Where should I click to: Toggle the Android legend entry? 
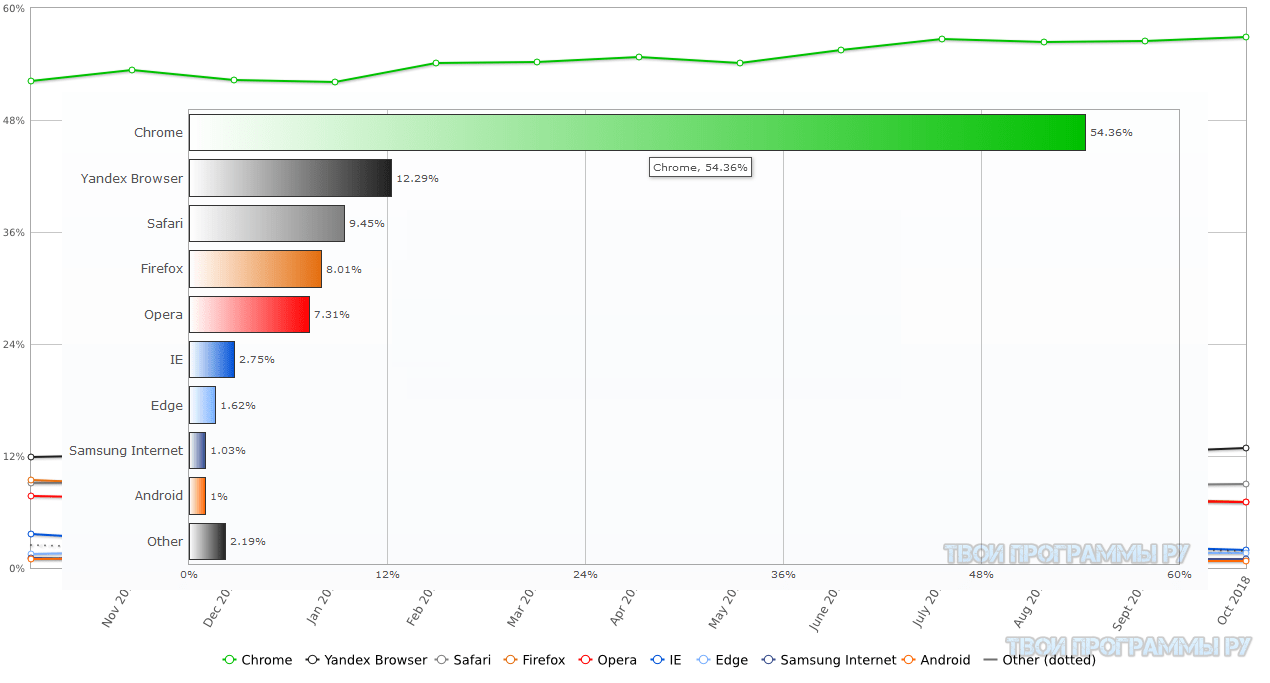pos(936,660)
